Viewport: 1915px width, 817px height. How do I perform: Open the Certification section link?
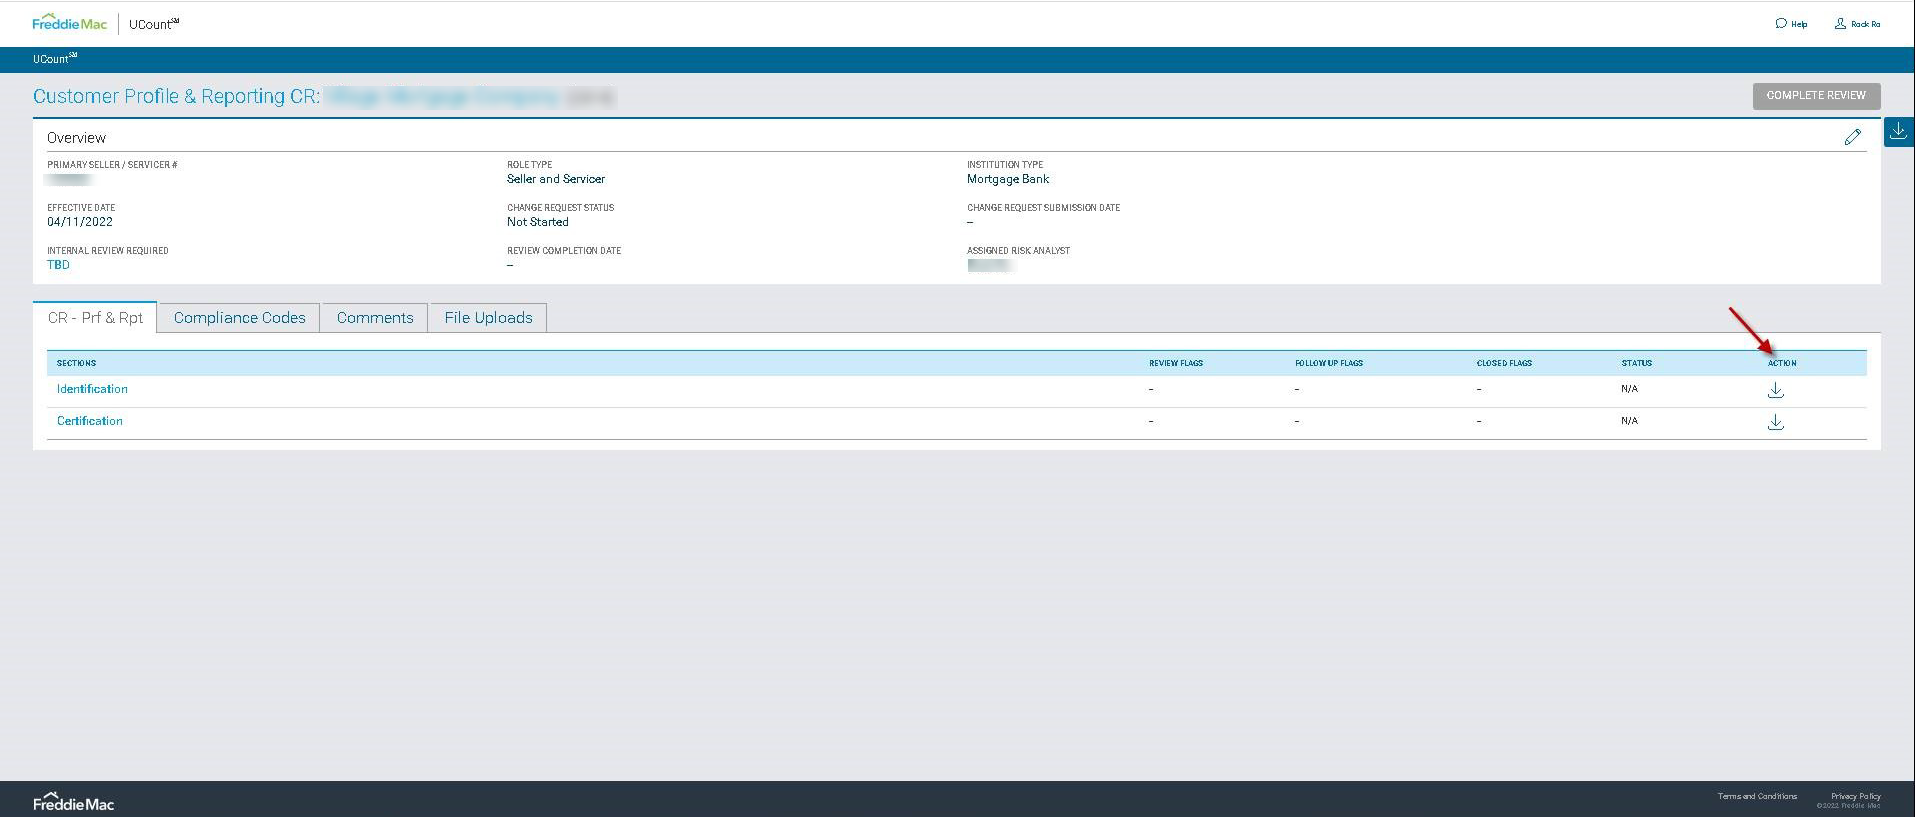(x=90, y=421)
